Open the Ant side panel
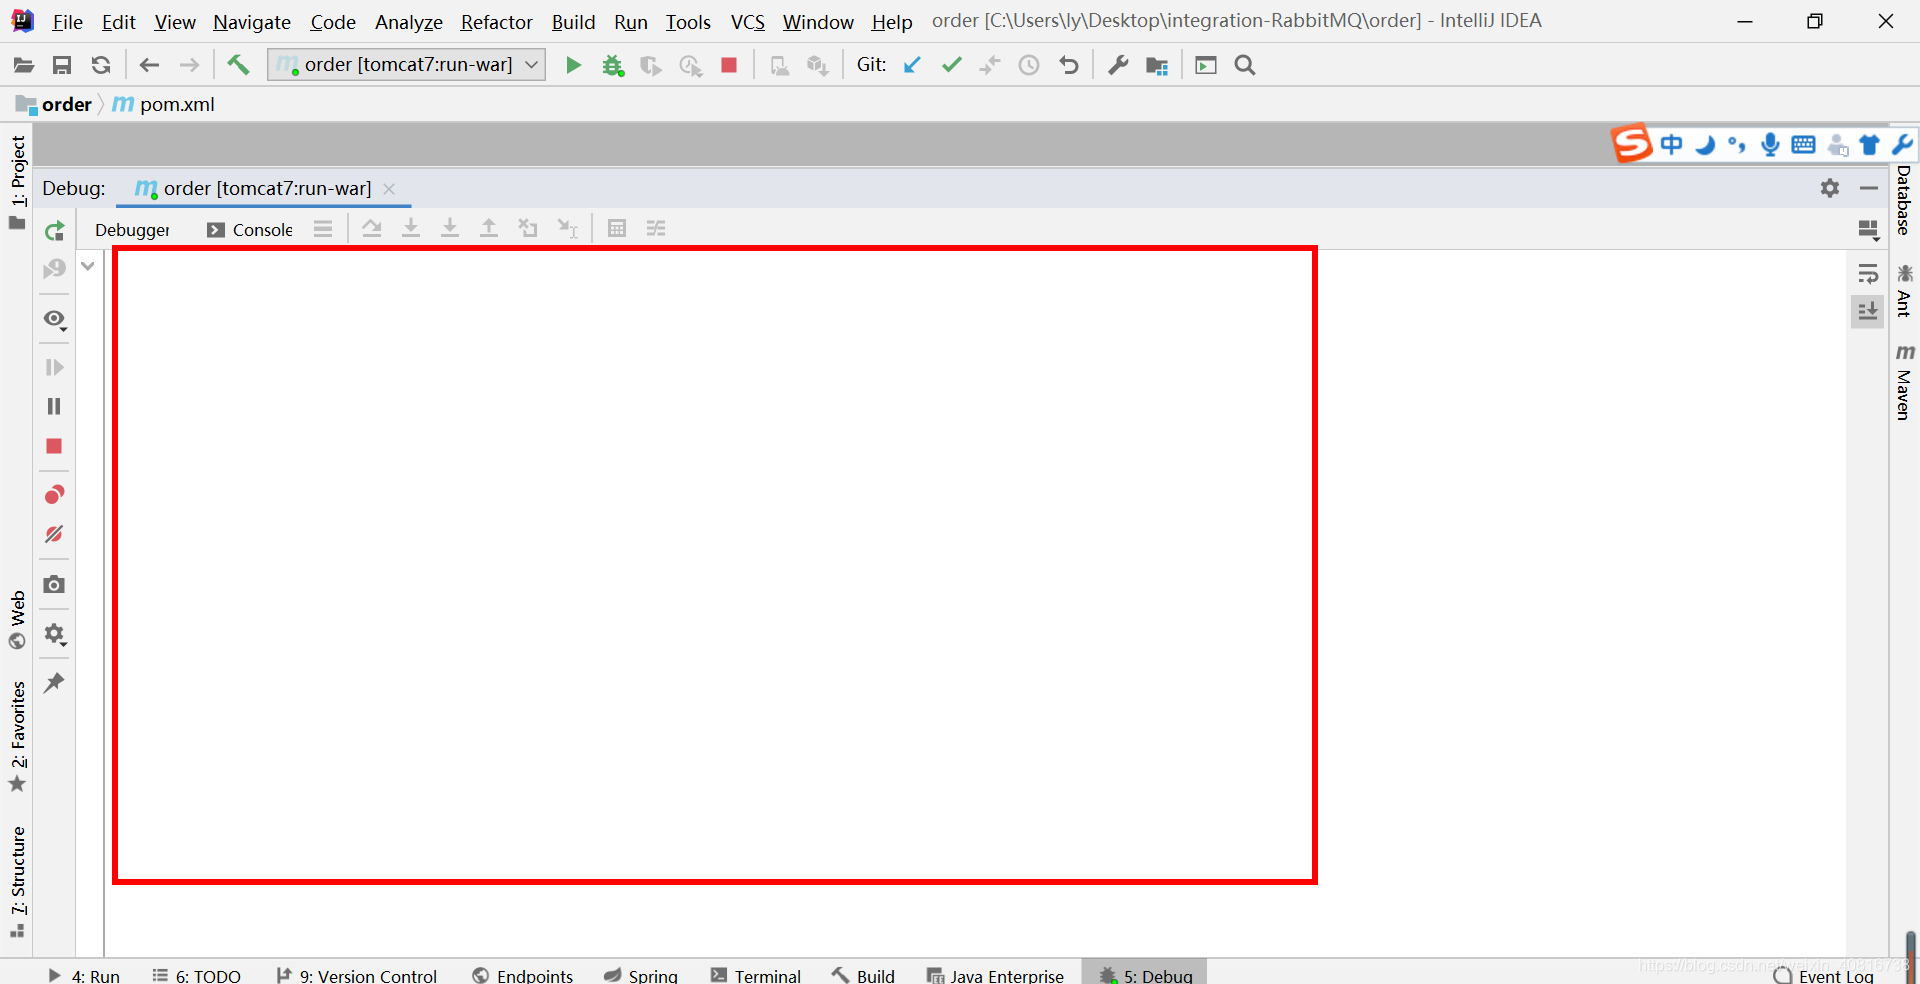 [1904, 291]
